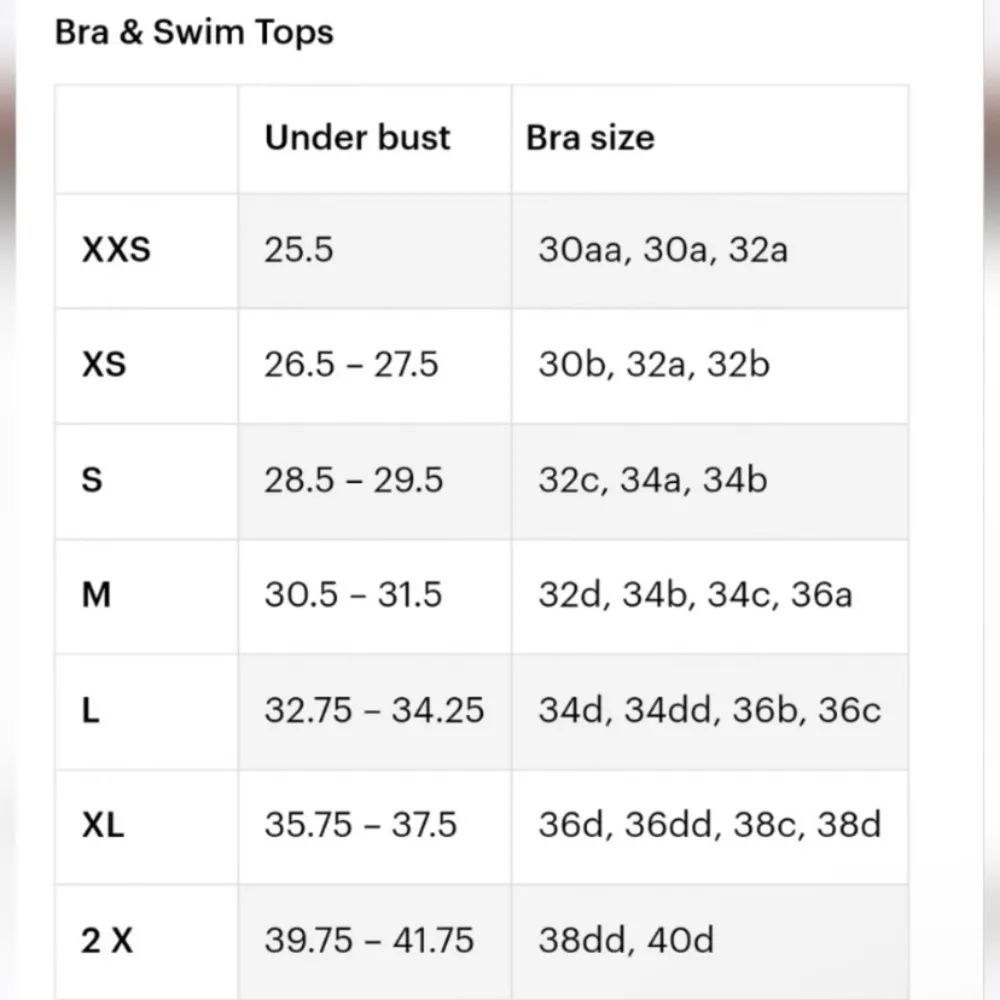Click the 32.75 – 34.25 measurement cell
Viewport: 1000px width, 1000px height.
(x=374, y=711)
